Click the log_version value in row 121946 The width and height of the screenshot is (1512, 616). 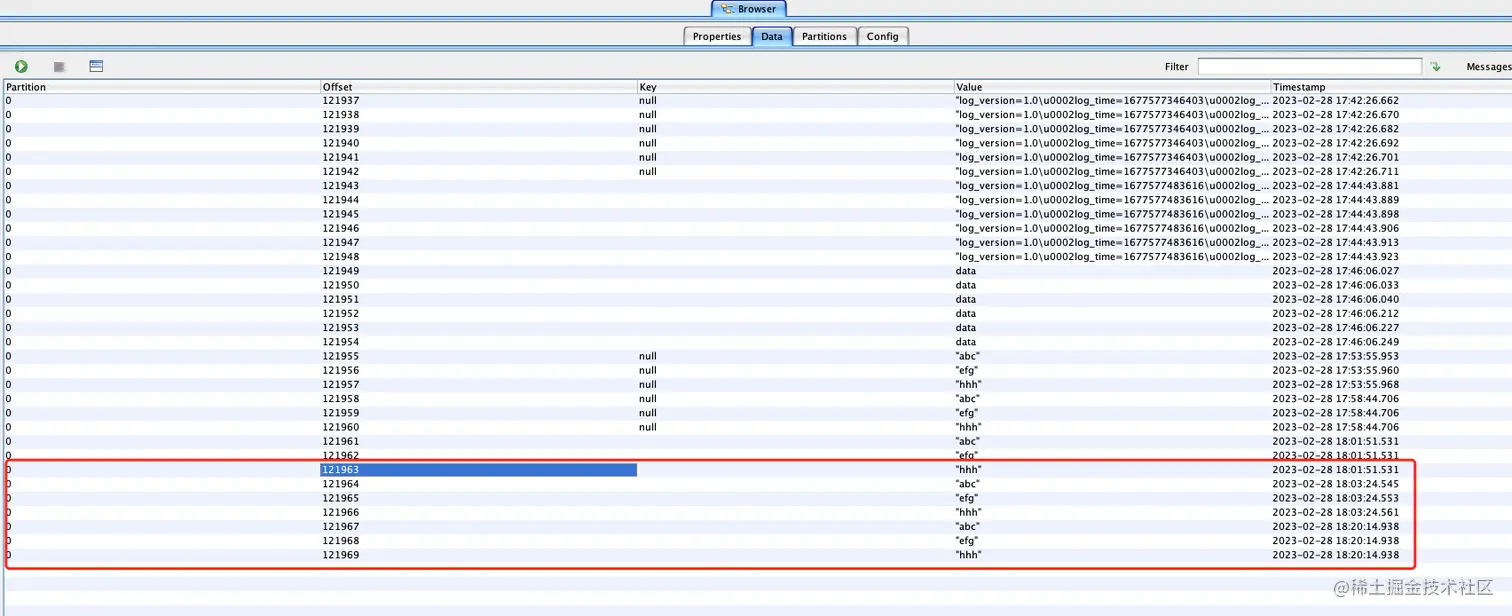pyautogui.click(x=1112, y=228)
